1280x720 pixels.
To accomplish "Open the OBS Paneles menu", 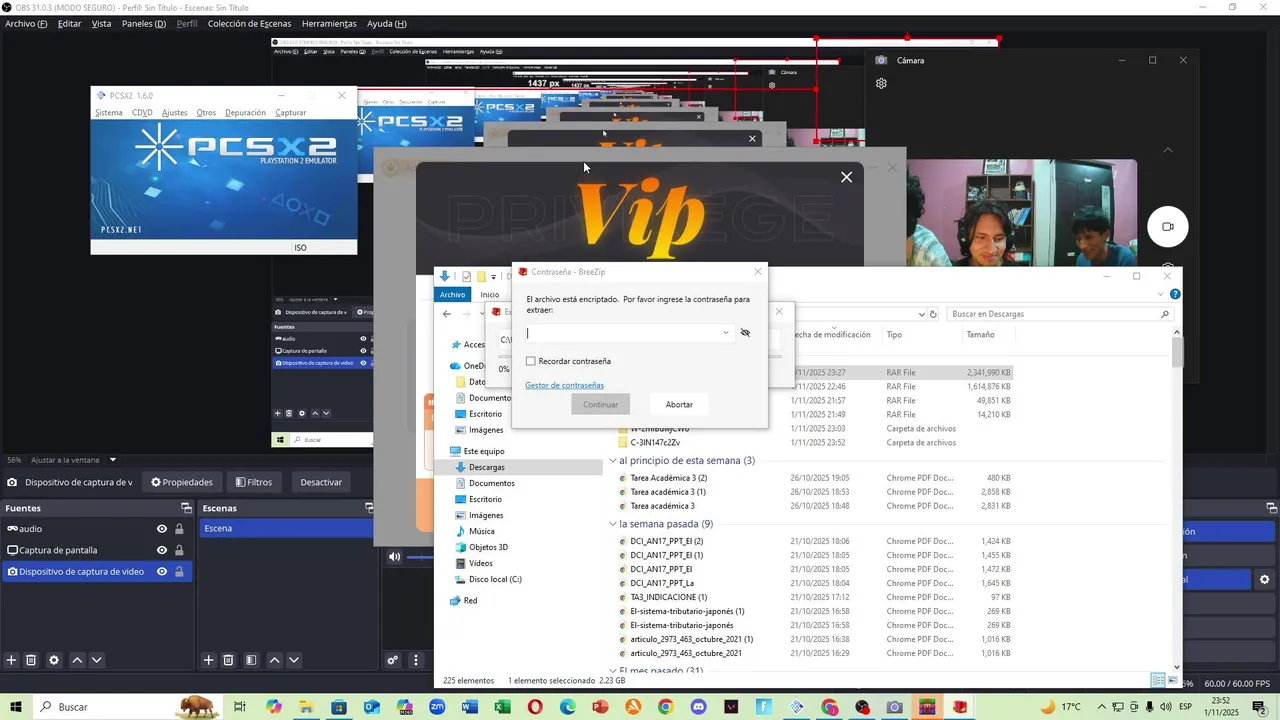I will pos(144,23).
